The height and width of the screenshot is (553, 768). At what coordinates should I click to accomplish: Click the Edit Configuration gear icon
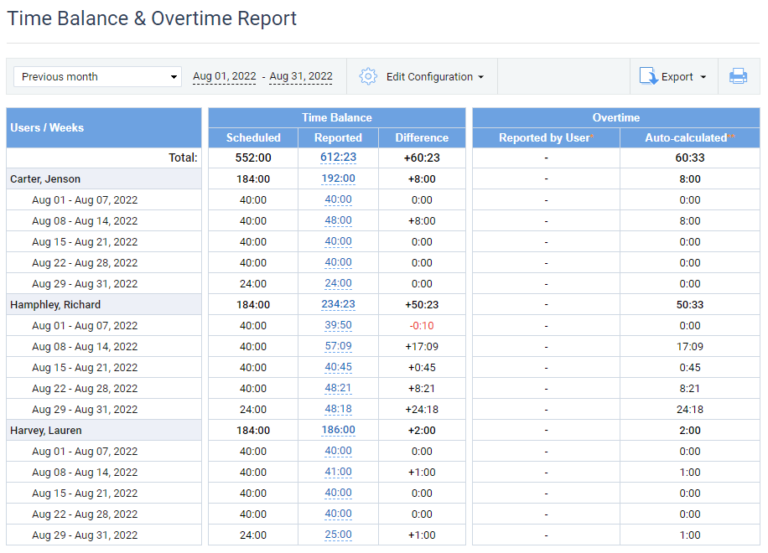click(x=368, y=76)
